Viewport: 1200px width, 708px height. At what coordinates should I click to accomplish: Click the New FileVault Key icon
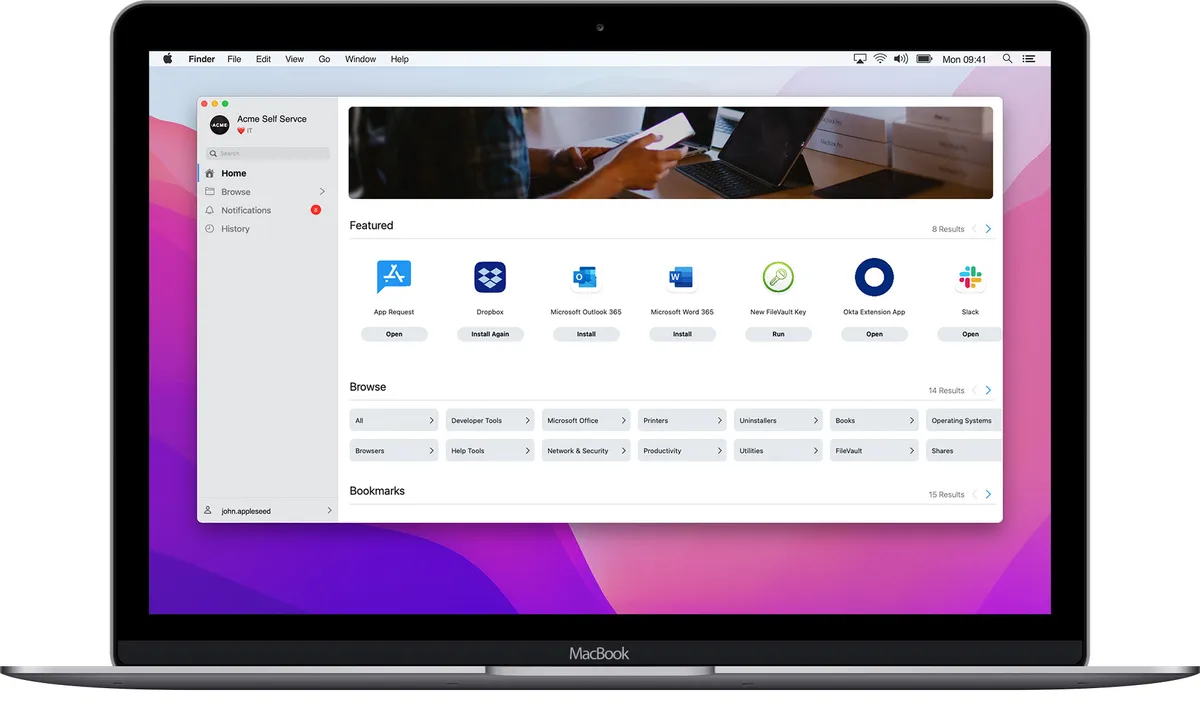pyautogui.click(x=778, y=276)
